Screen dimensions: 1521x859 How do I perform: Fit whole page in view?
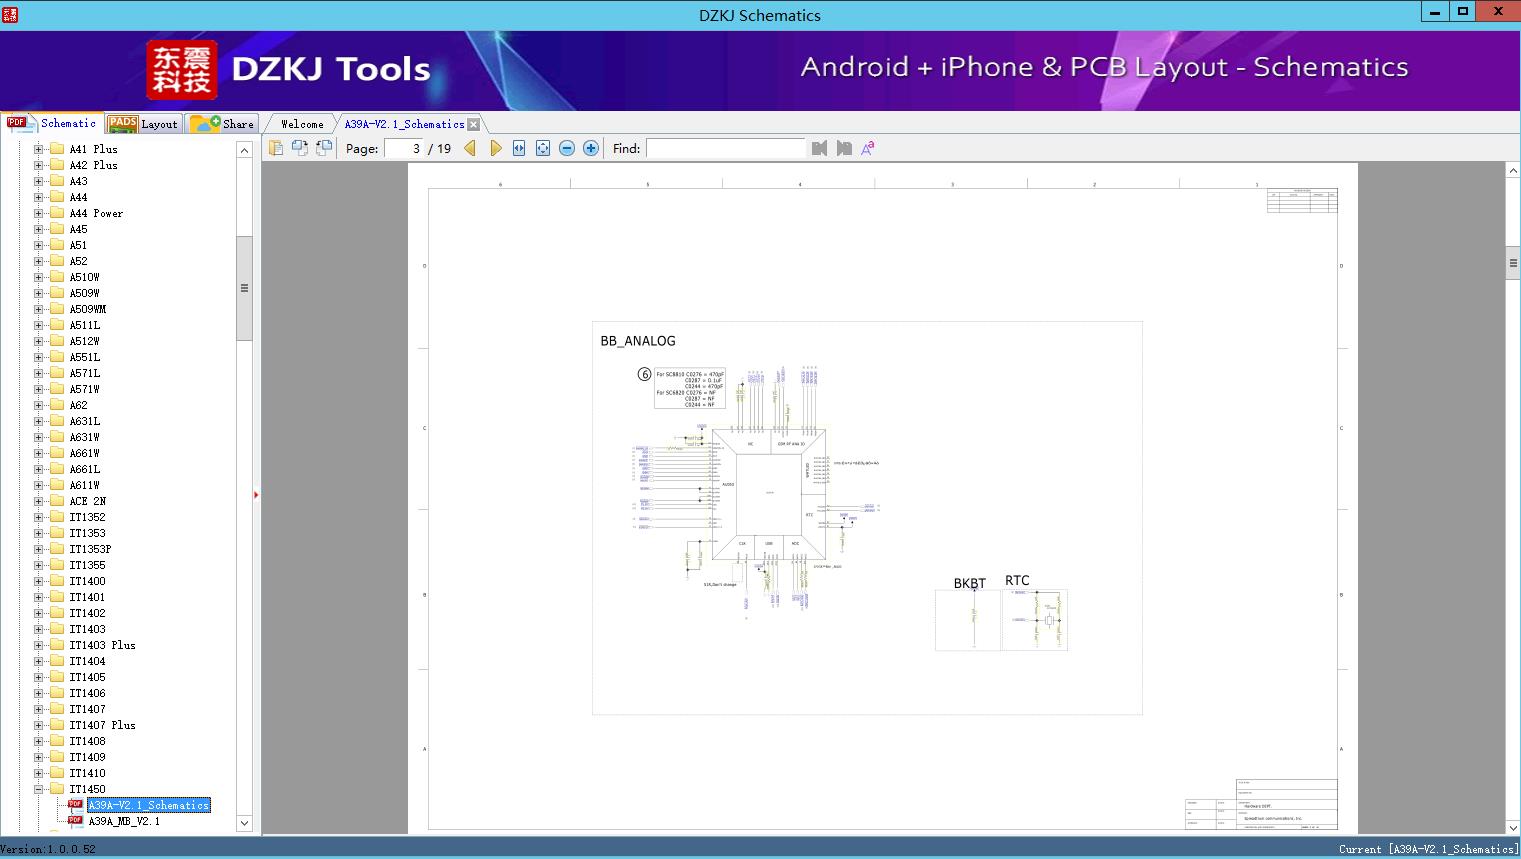tap(543, 148)
